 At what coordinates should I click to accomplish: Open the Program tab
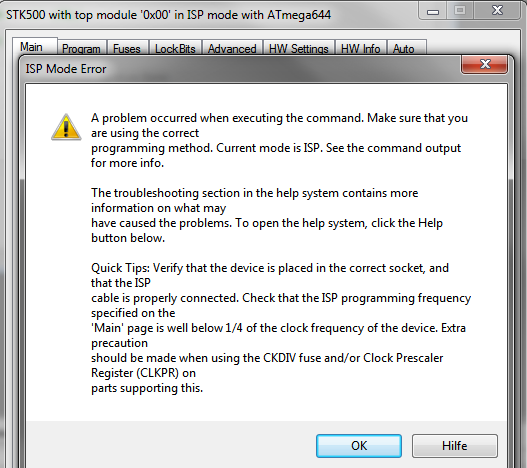(x=81, y=49)
